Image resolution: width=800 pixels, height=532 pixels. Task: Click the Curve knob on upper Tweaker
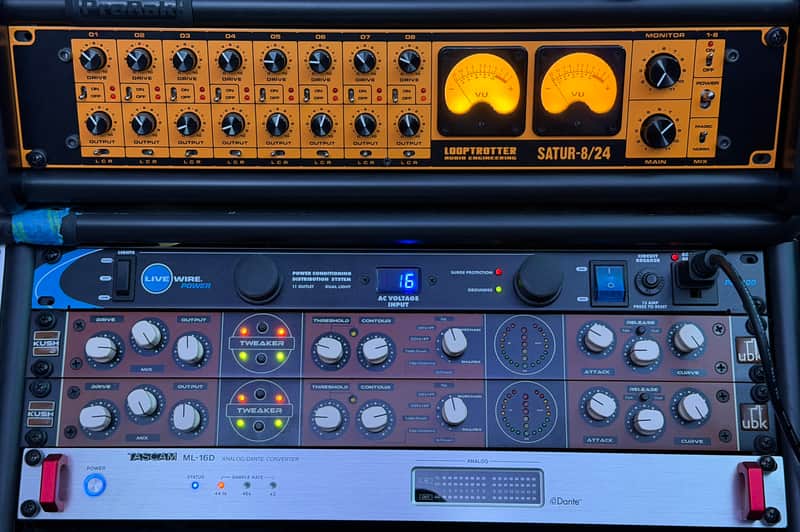[x=688, y=338]
